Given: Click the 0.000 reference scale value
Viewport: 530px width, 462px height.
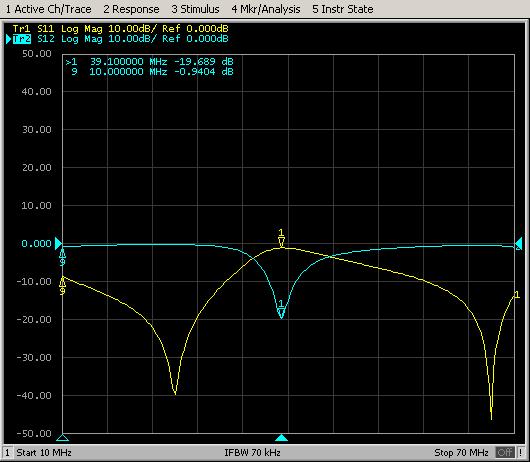Looking at the screenshot, I should click(x=37, y=244).
